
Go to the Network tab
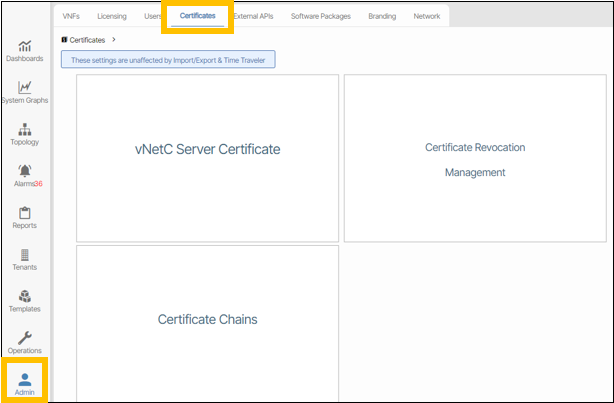click(x=427, y=16)
